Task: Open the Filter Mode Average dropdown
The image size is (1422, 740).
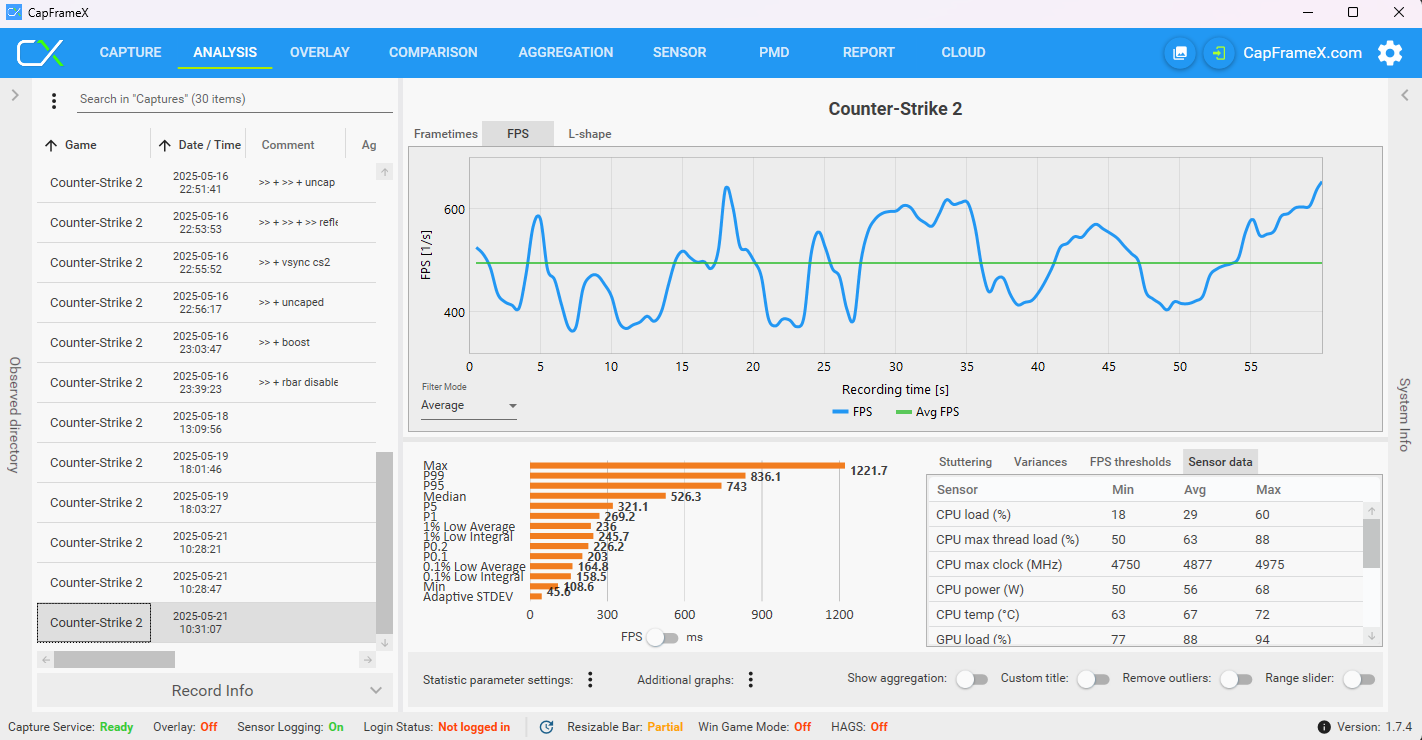Action: tap(469, 406)
